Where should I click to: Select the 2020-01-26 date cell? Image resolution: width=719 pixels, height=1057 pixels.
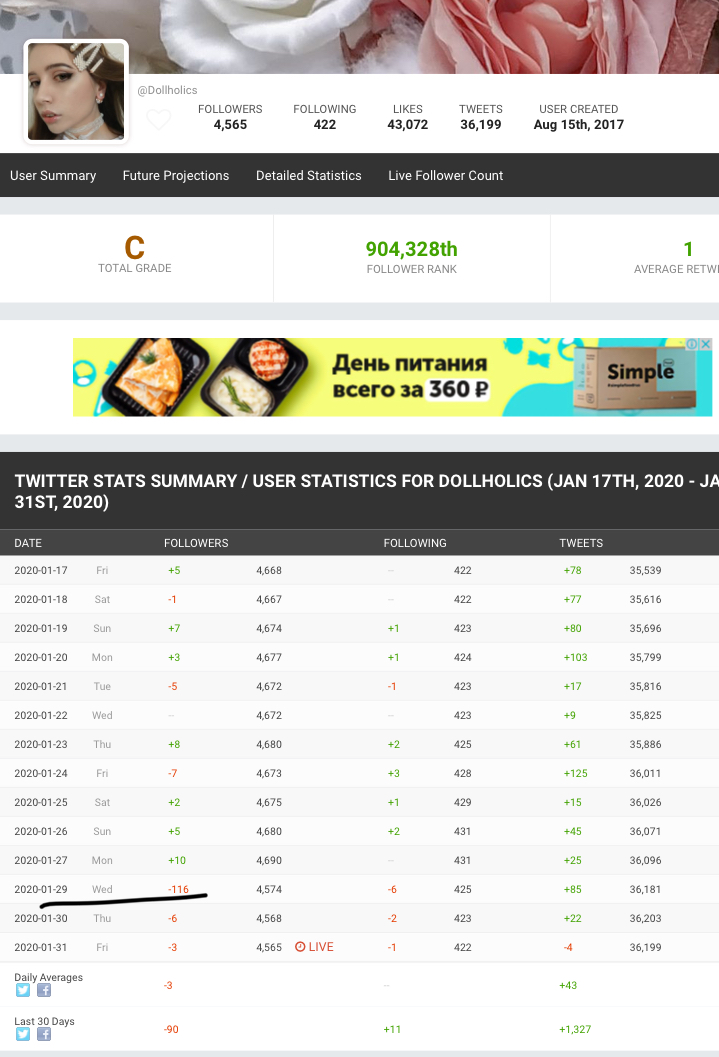41,831
